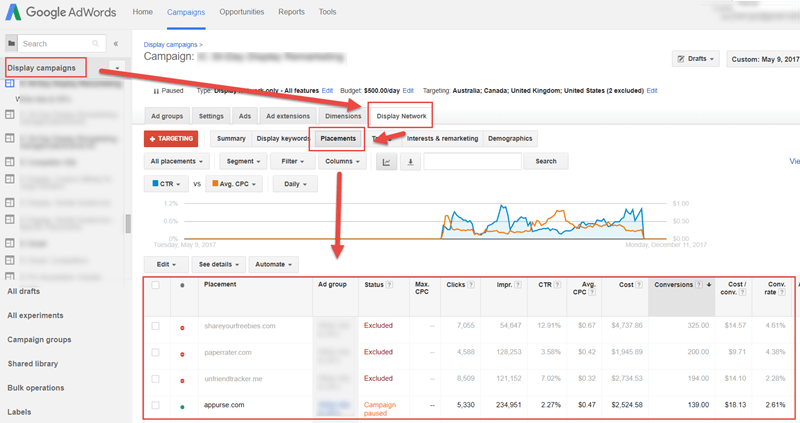Open the CTR metric dropdown
This screenshot has width=800, height=423.
tap(166, 184)
